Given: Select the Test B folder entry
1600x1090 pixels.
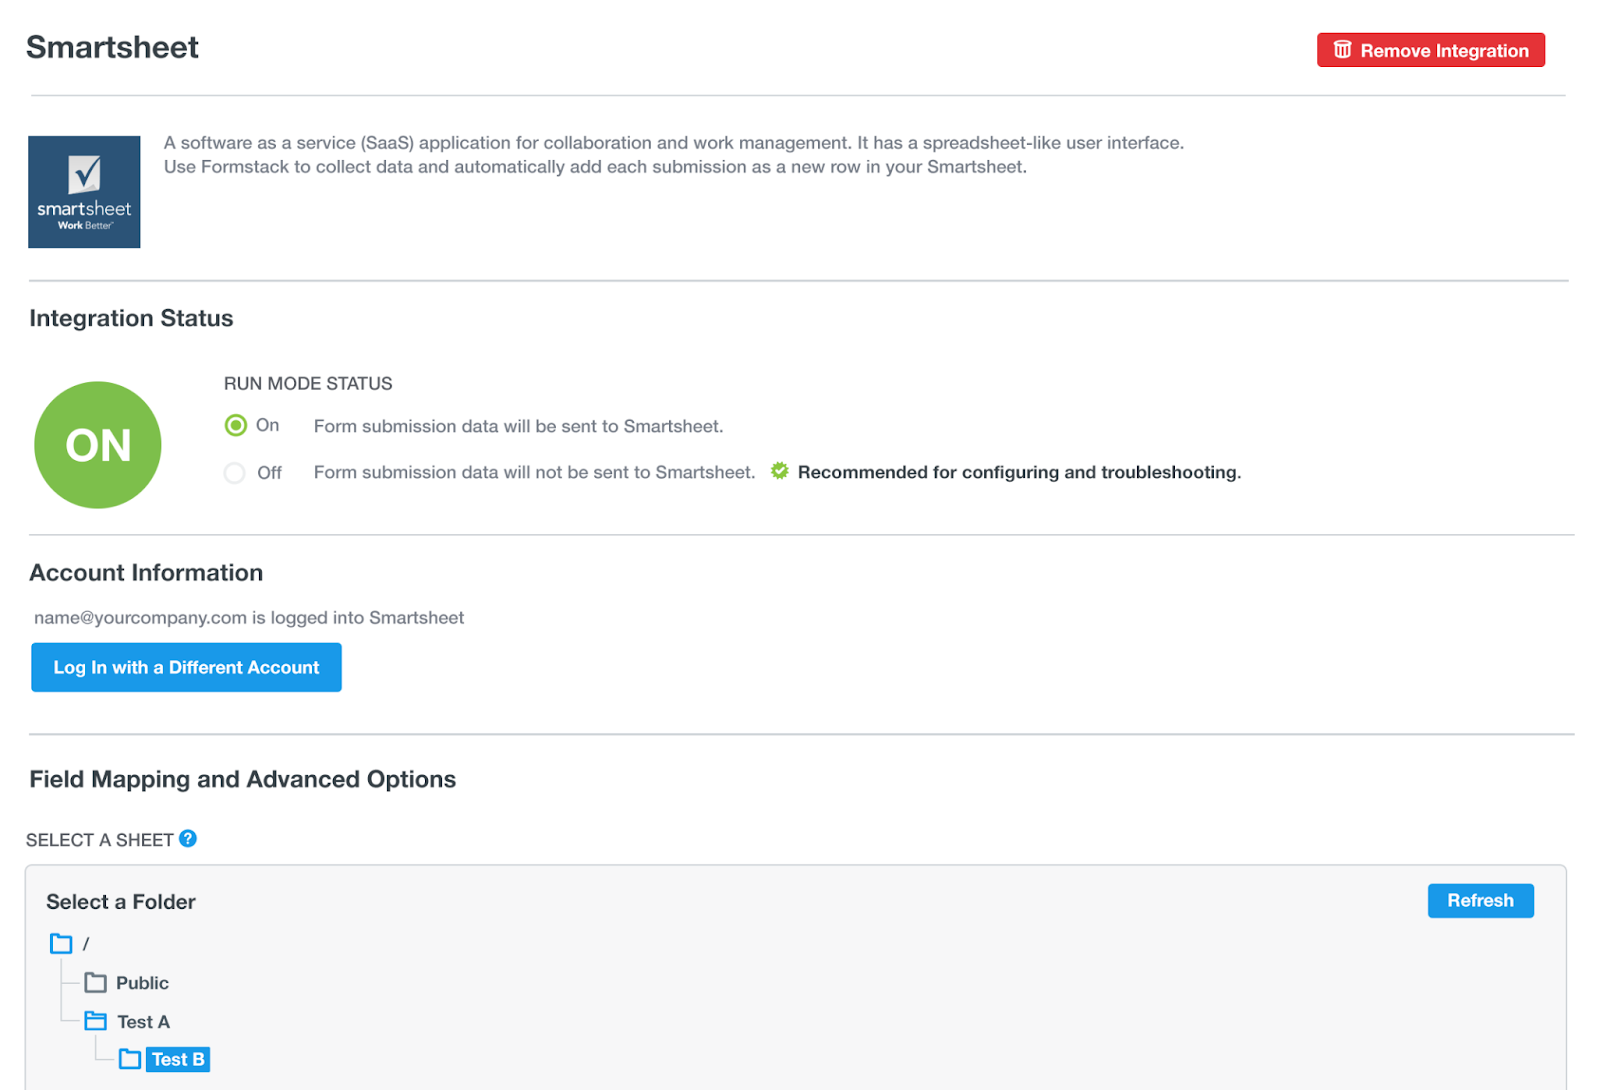Looking at the screenshot, I should pyautogui.click(x=177, y=1058).
